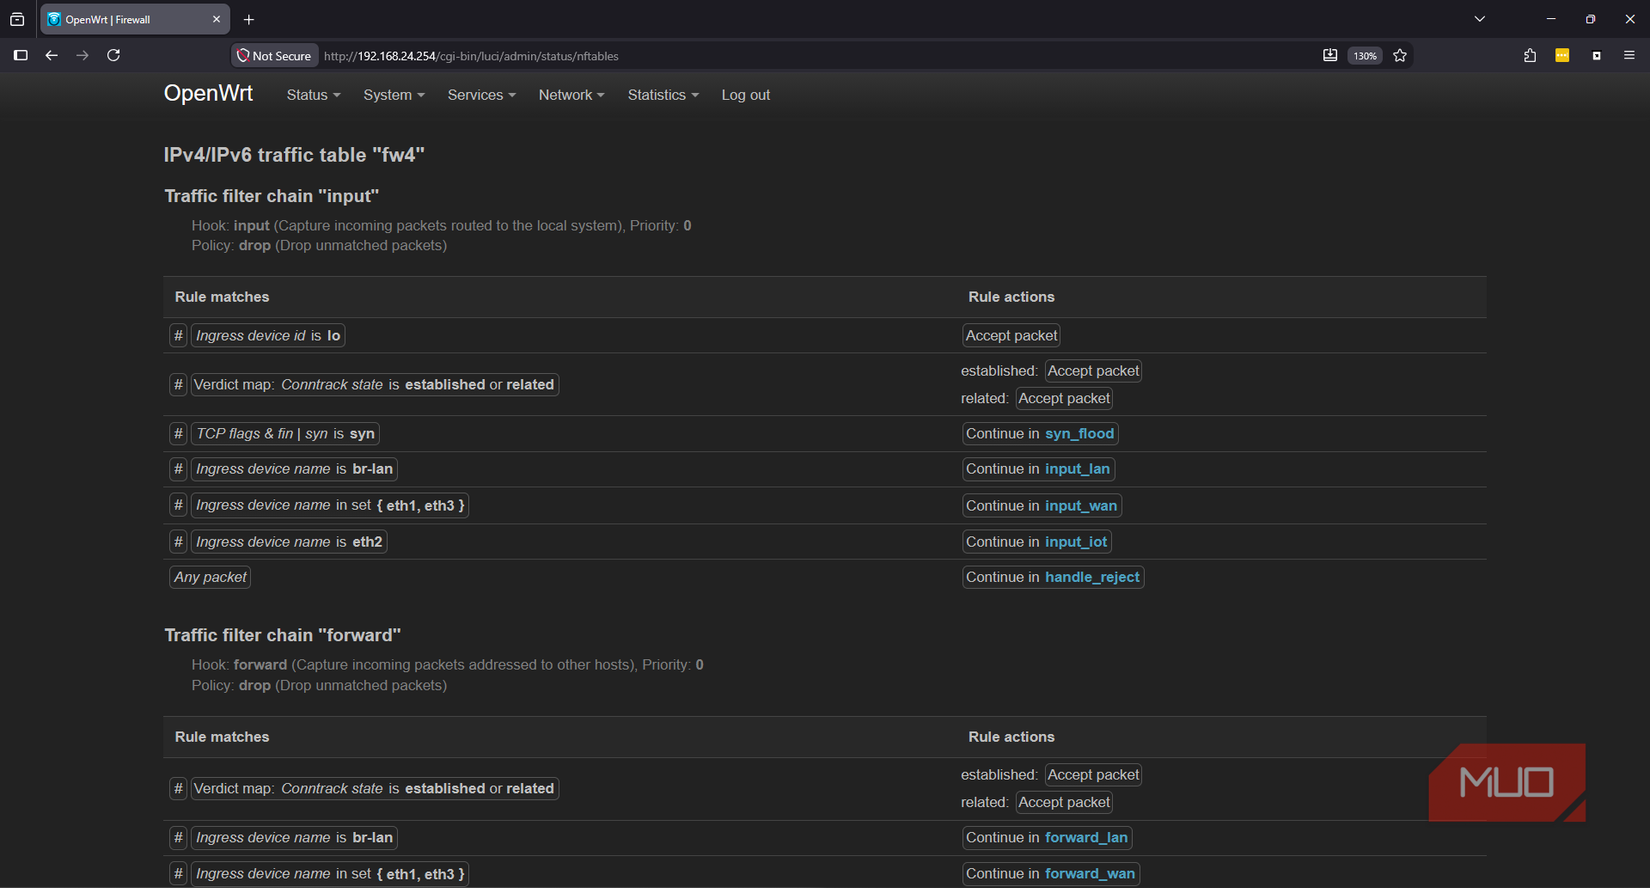Open the input_iot chain link
The height and width of the screenshot is (888, 1650).
[1076, 542]
